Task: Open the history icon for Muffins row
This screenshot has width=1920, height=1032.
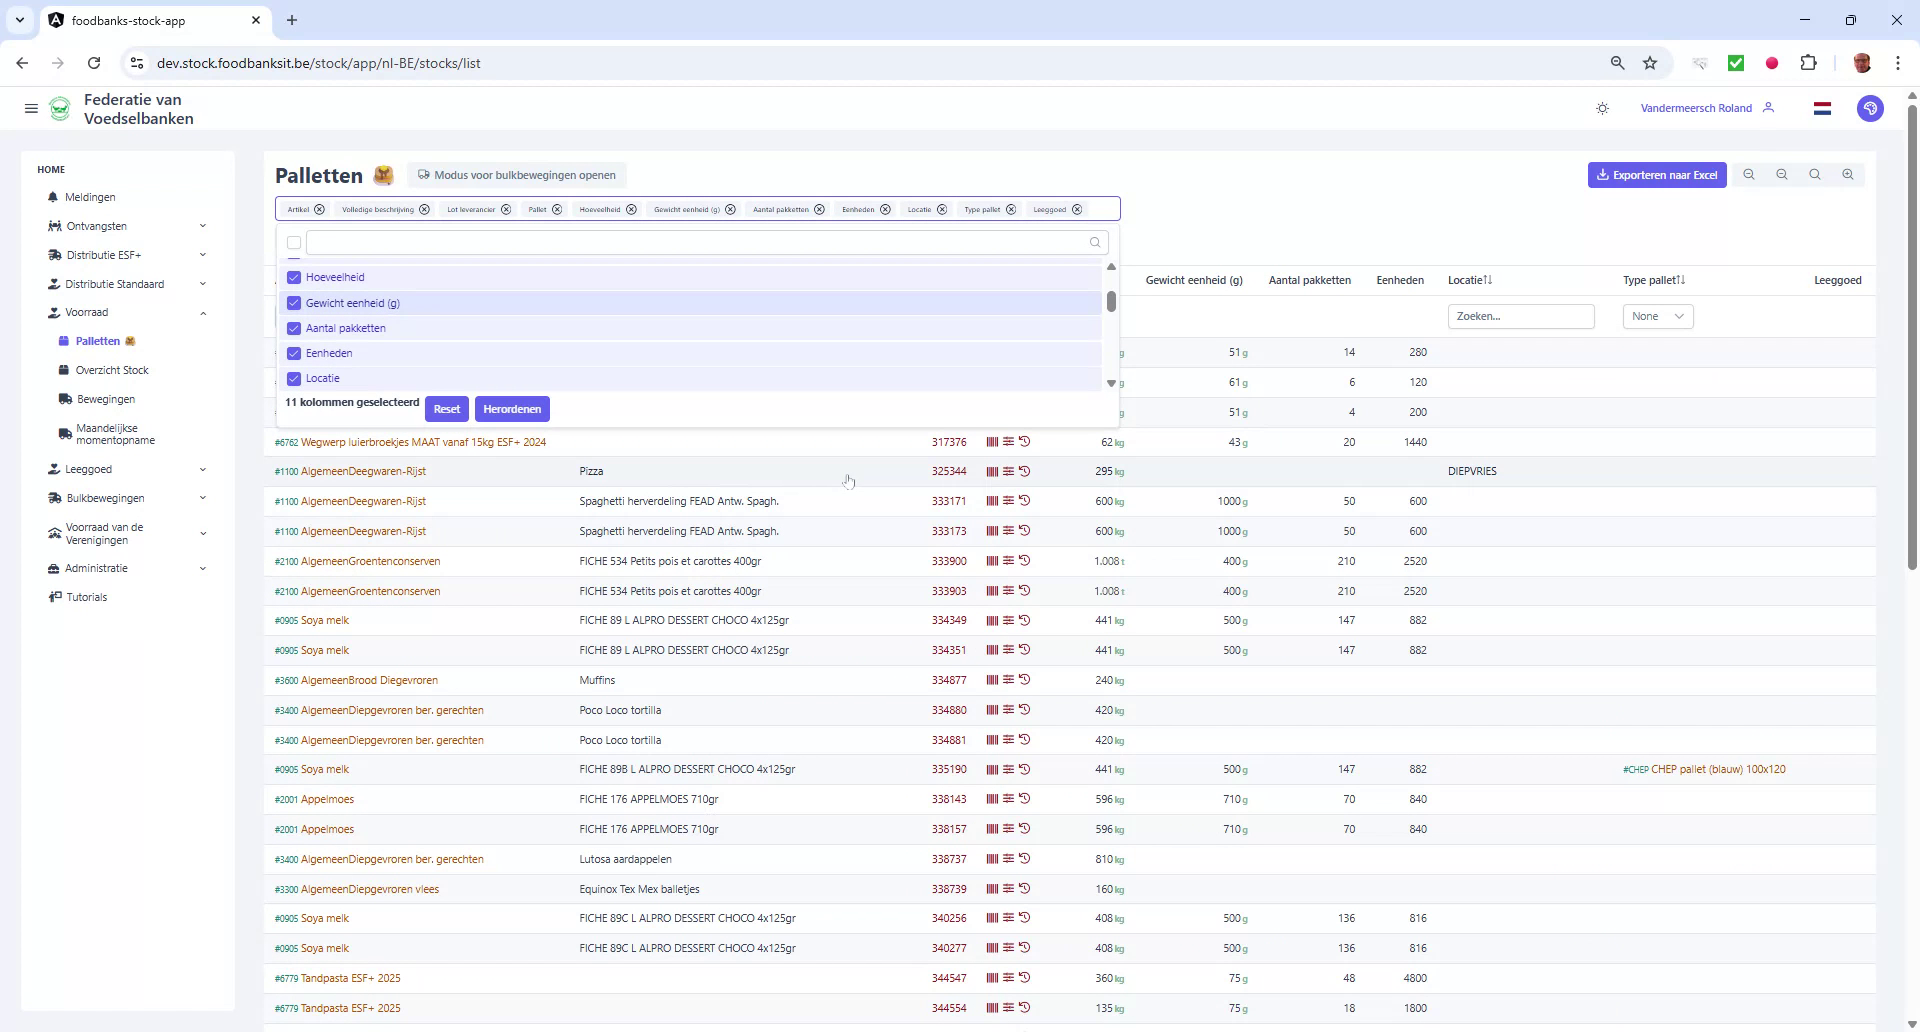Action: (1025, 680)
